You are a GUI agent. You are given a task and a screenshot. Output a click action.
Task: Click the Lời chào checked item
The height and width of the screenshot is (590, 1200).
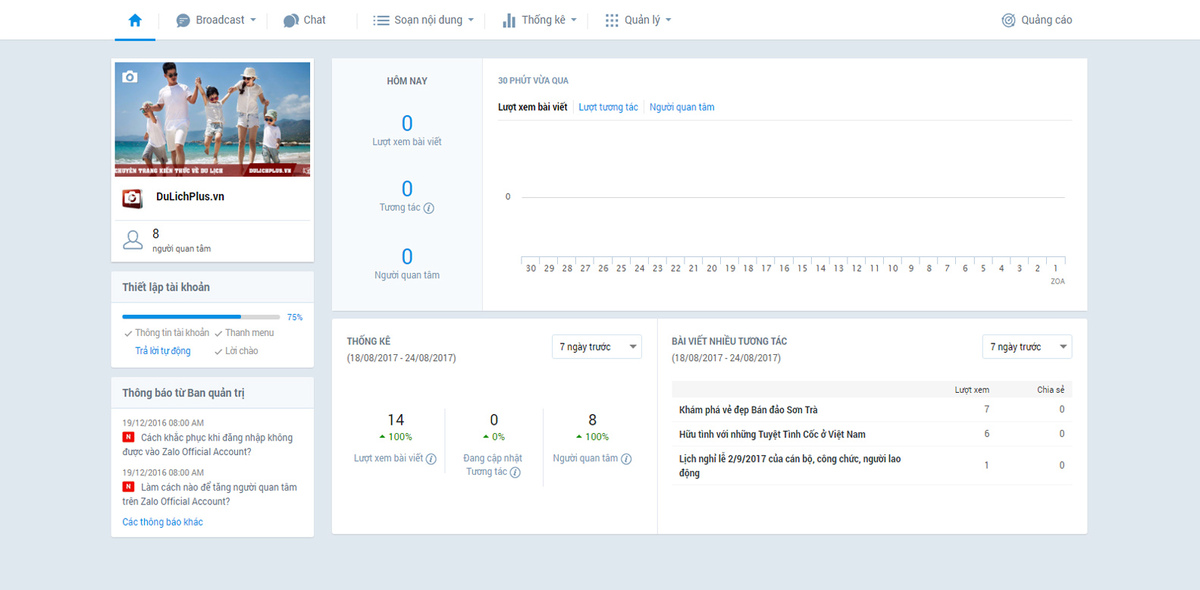(x=235, y=351)
